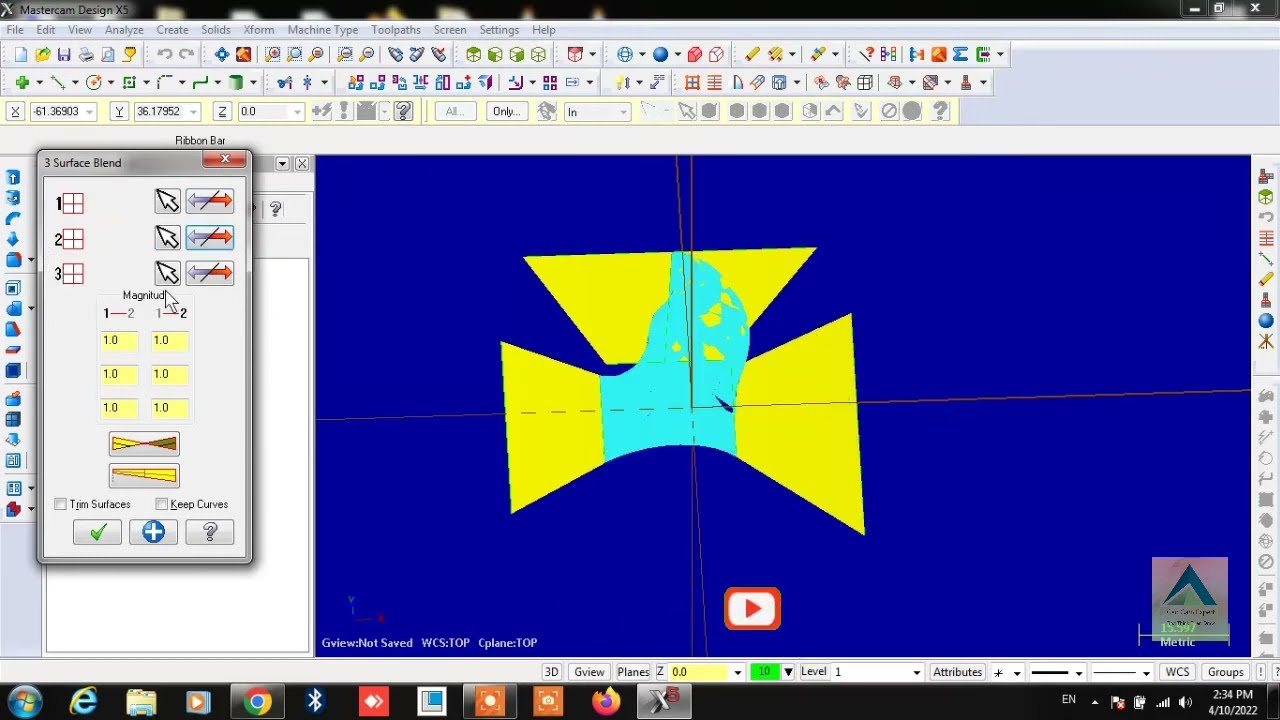
Task: Toggle surface 1 blend direction arrow
Action: coord(209,202)
